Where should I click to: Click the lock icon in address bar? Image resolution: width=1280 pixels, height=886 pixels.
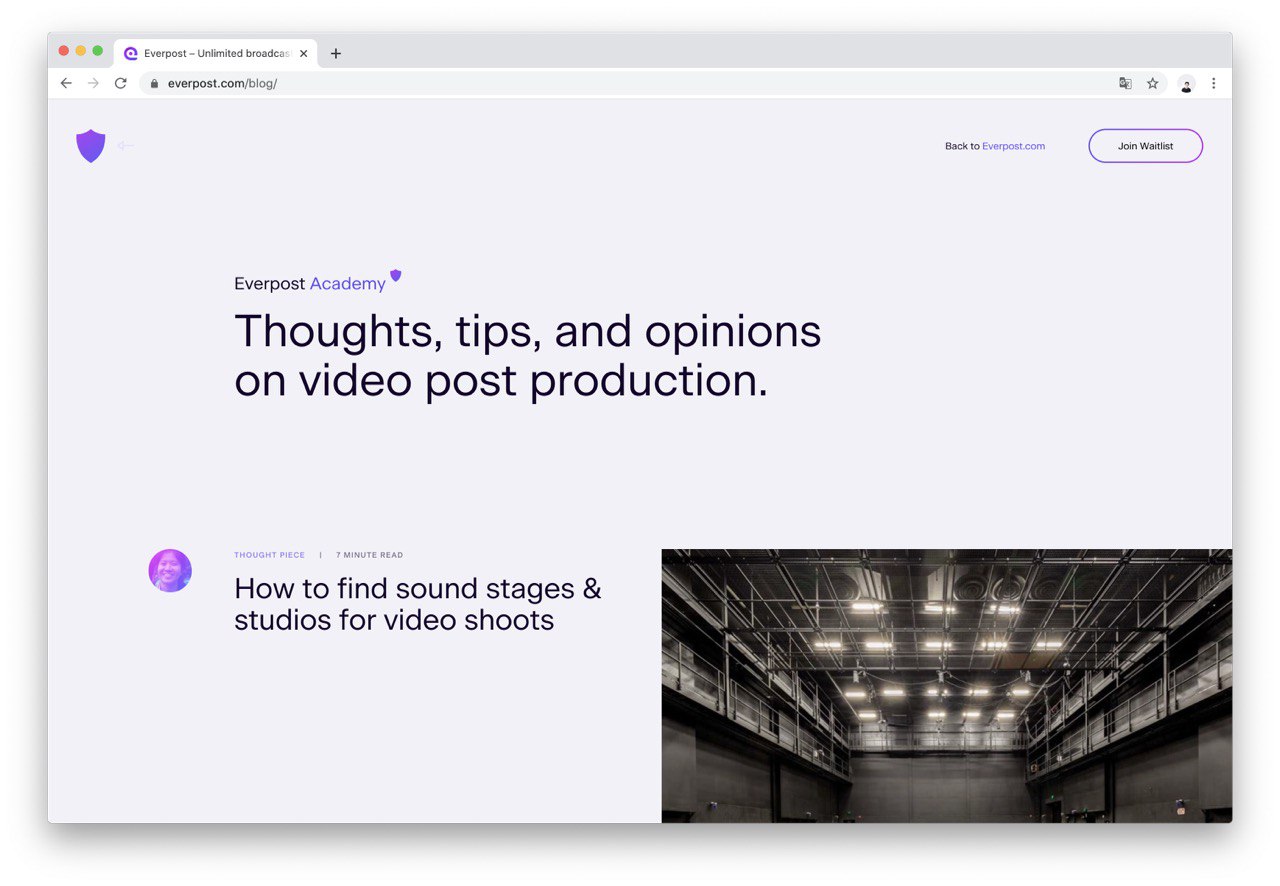coord(154,84)
